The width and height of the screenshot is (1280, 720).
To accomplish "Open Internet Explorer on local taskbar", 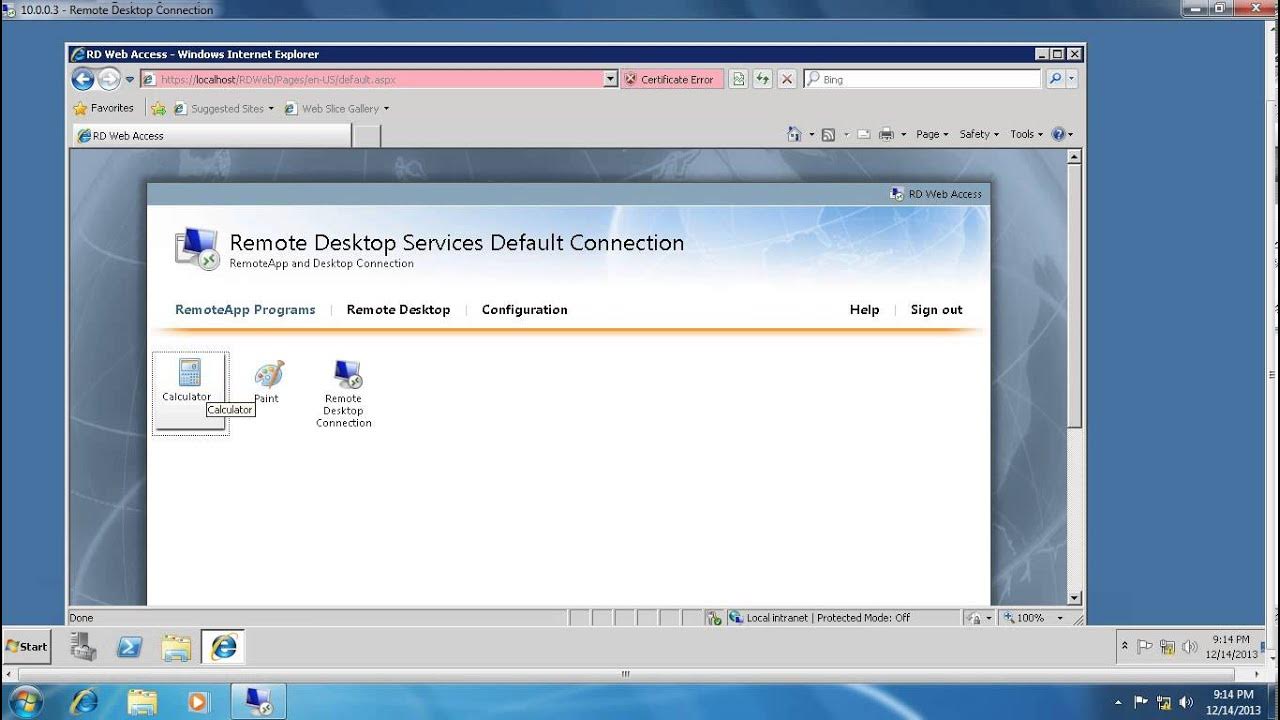I will pos(84,702).
